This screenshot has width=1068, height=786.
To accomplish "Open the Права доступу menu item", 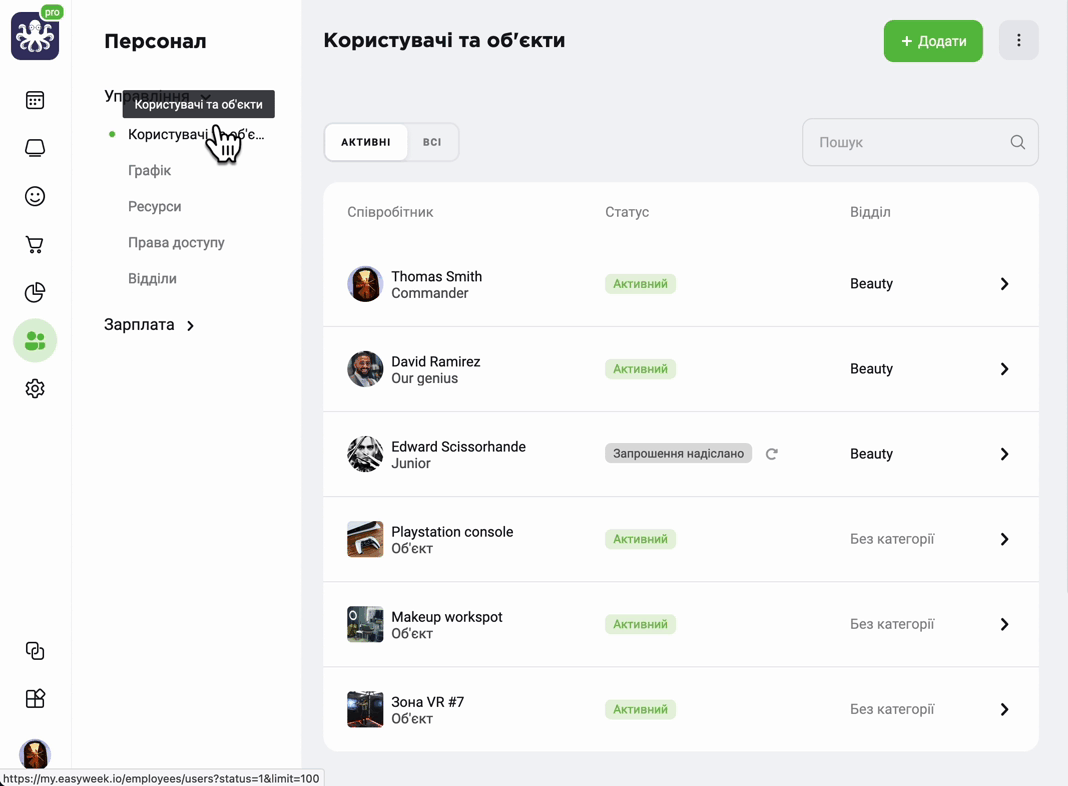I will (x=176, y=242).
